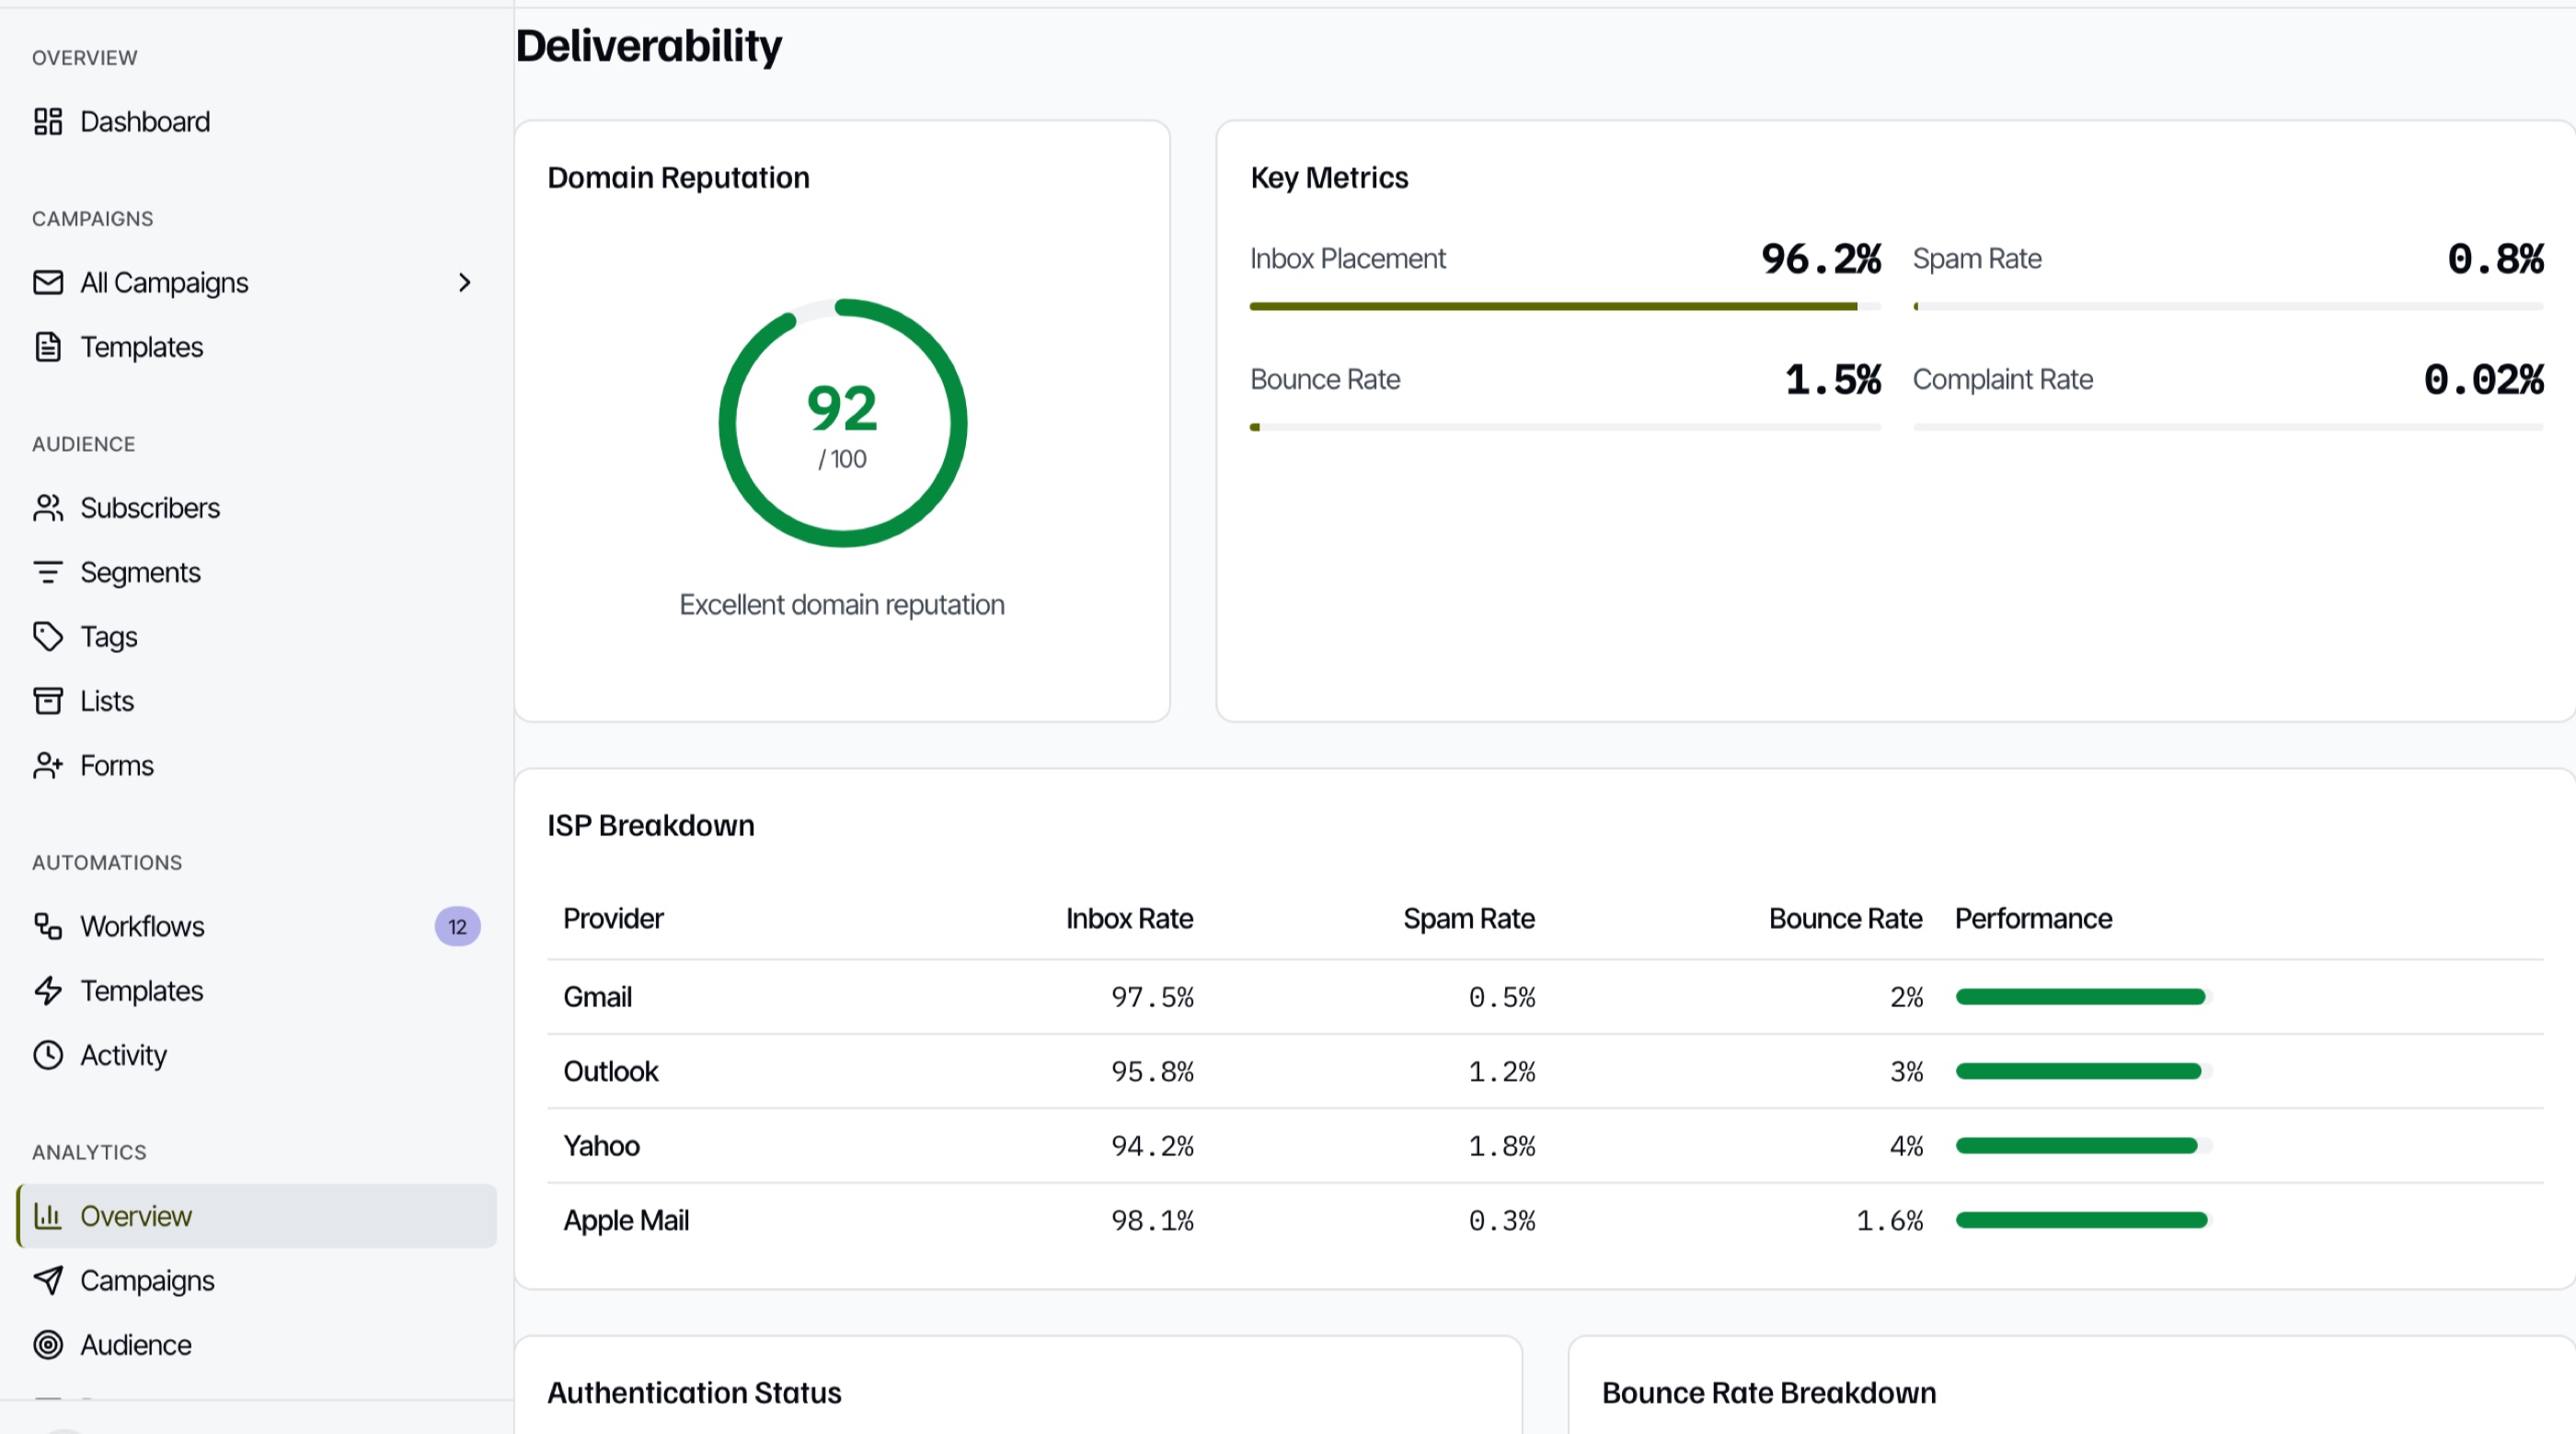Click the Yahoo provider row name

point(601,1146)
